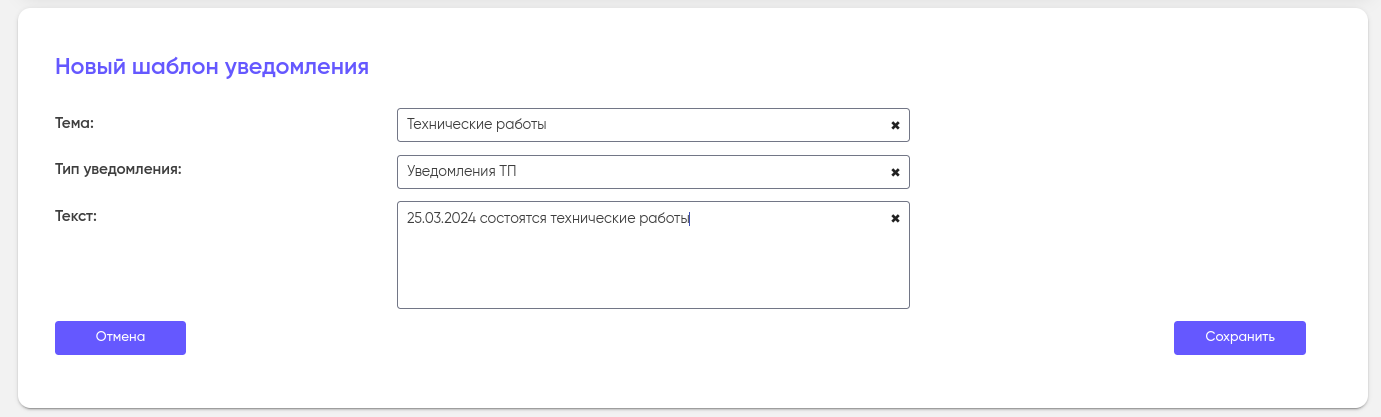Place cursor on word состоятся in message text
1381x417 pixels.
(513, 218)
